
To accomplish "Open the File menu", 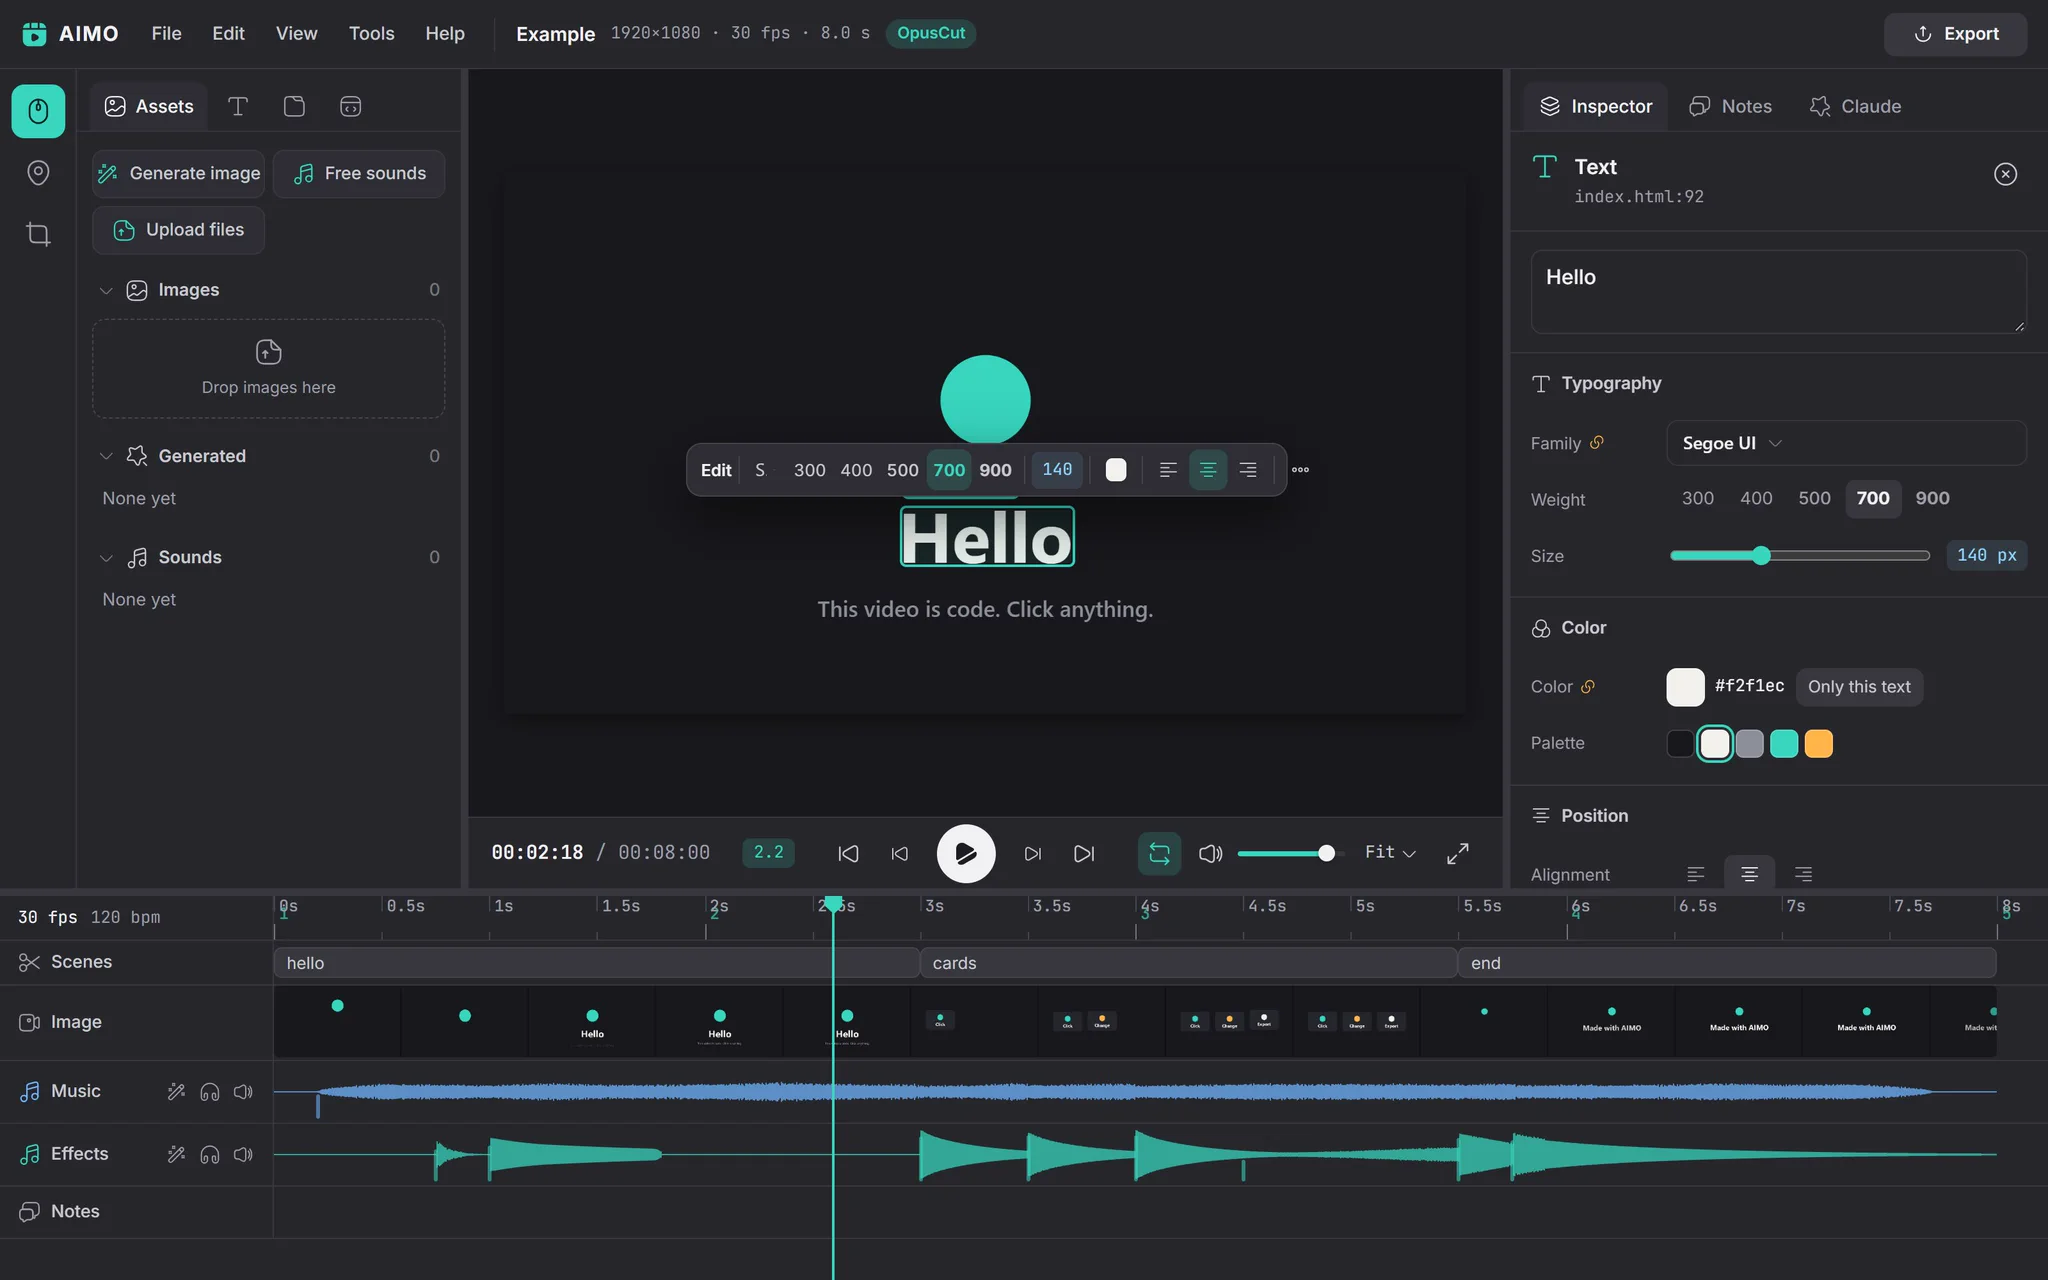I will click(x=166, y=33).
